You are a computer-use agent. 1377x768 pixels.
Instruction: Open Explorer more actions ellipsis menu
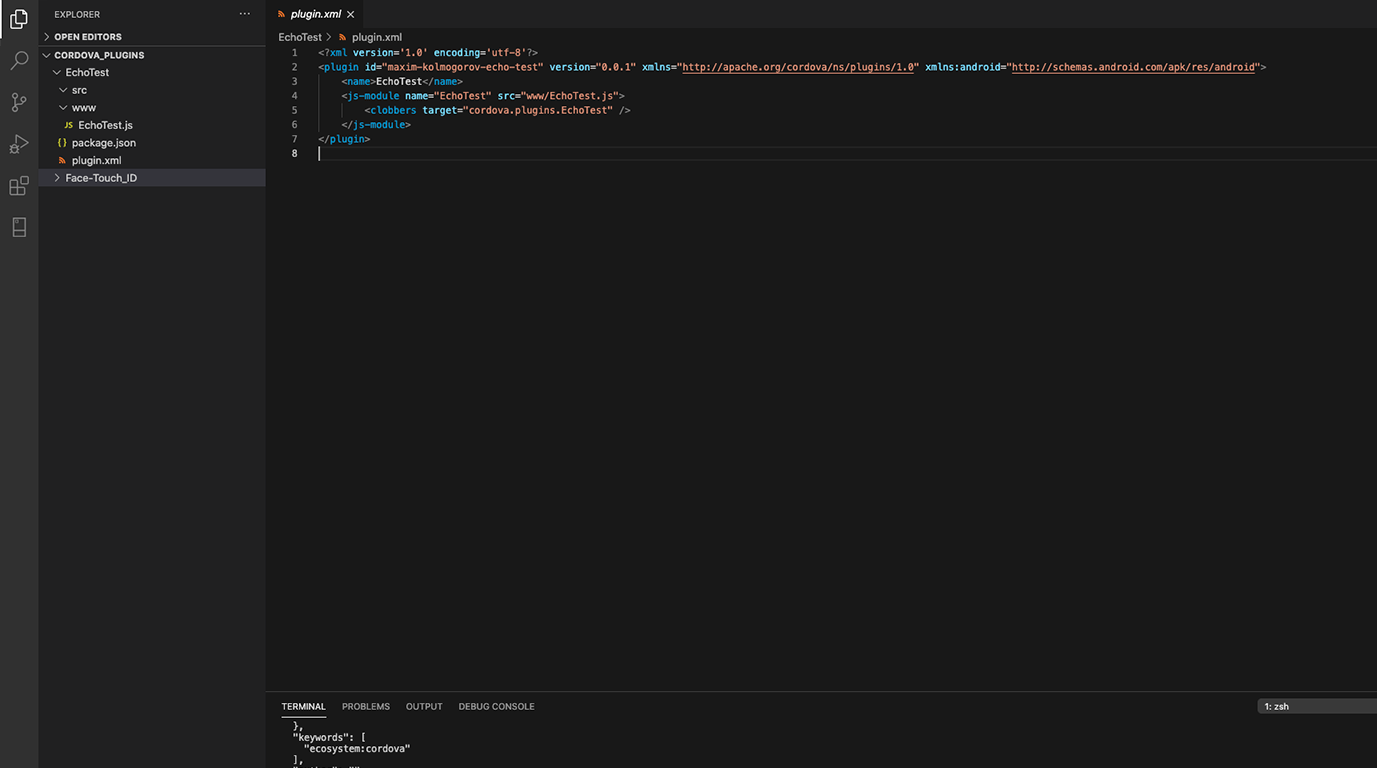245,14
